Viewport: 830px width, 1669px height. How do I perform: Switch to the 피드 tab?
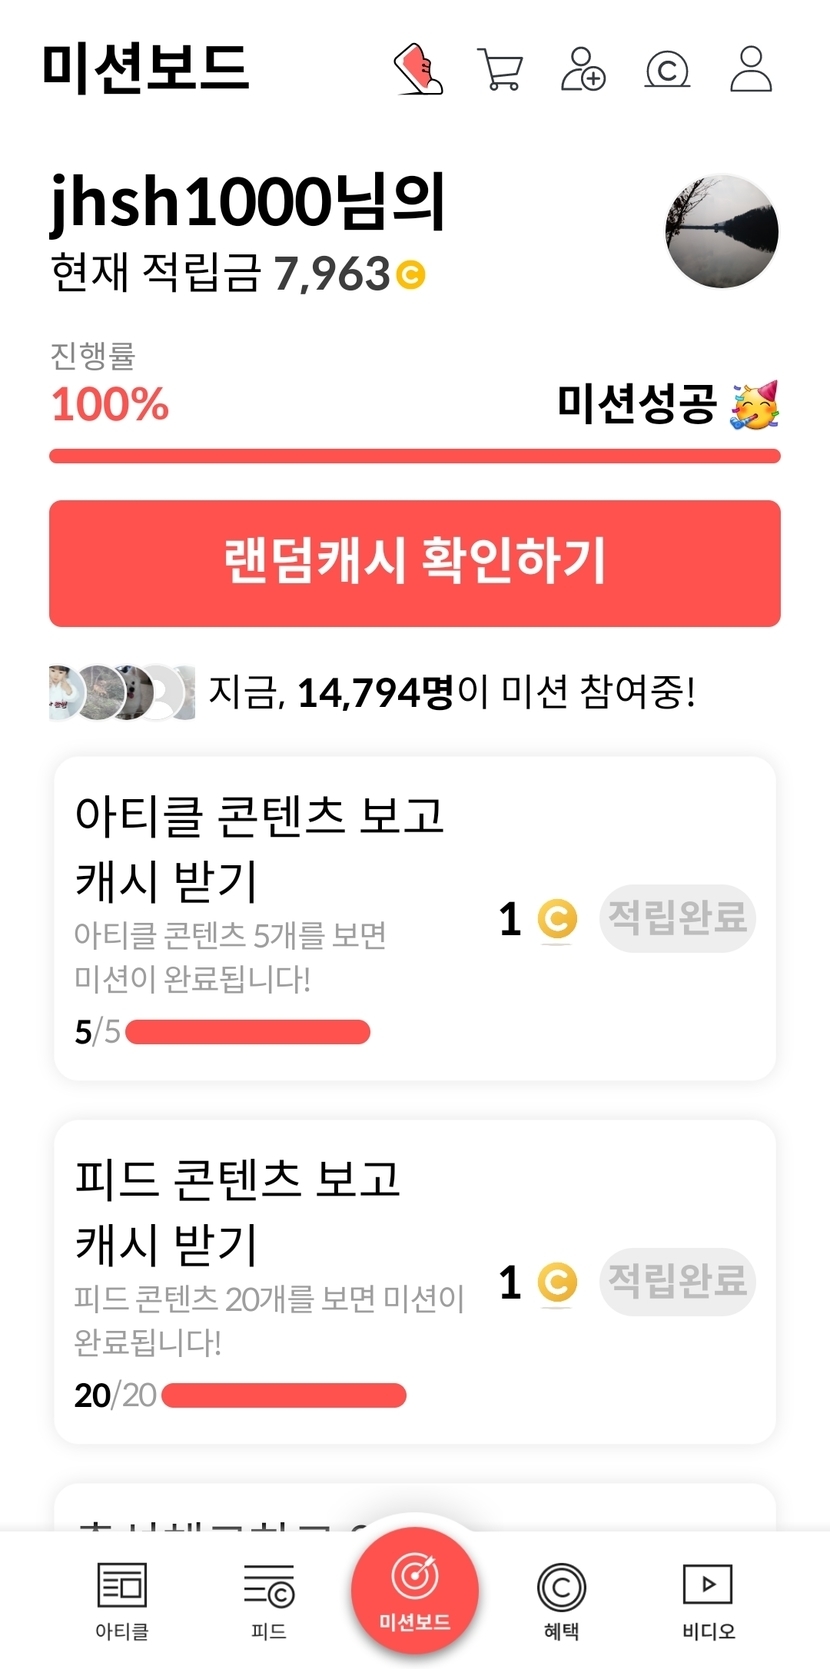coord(269,1600)
